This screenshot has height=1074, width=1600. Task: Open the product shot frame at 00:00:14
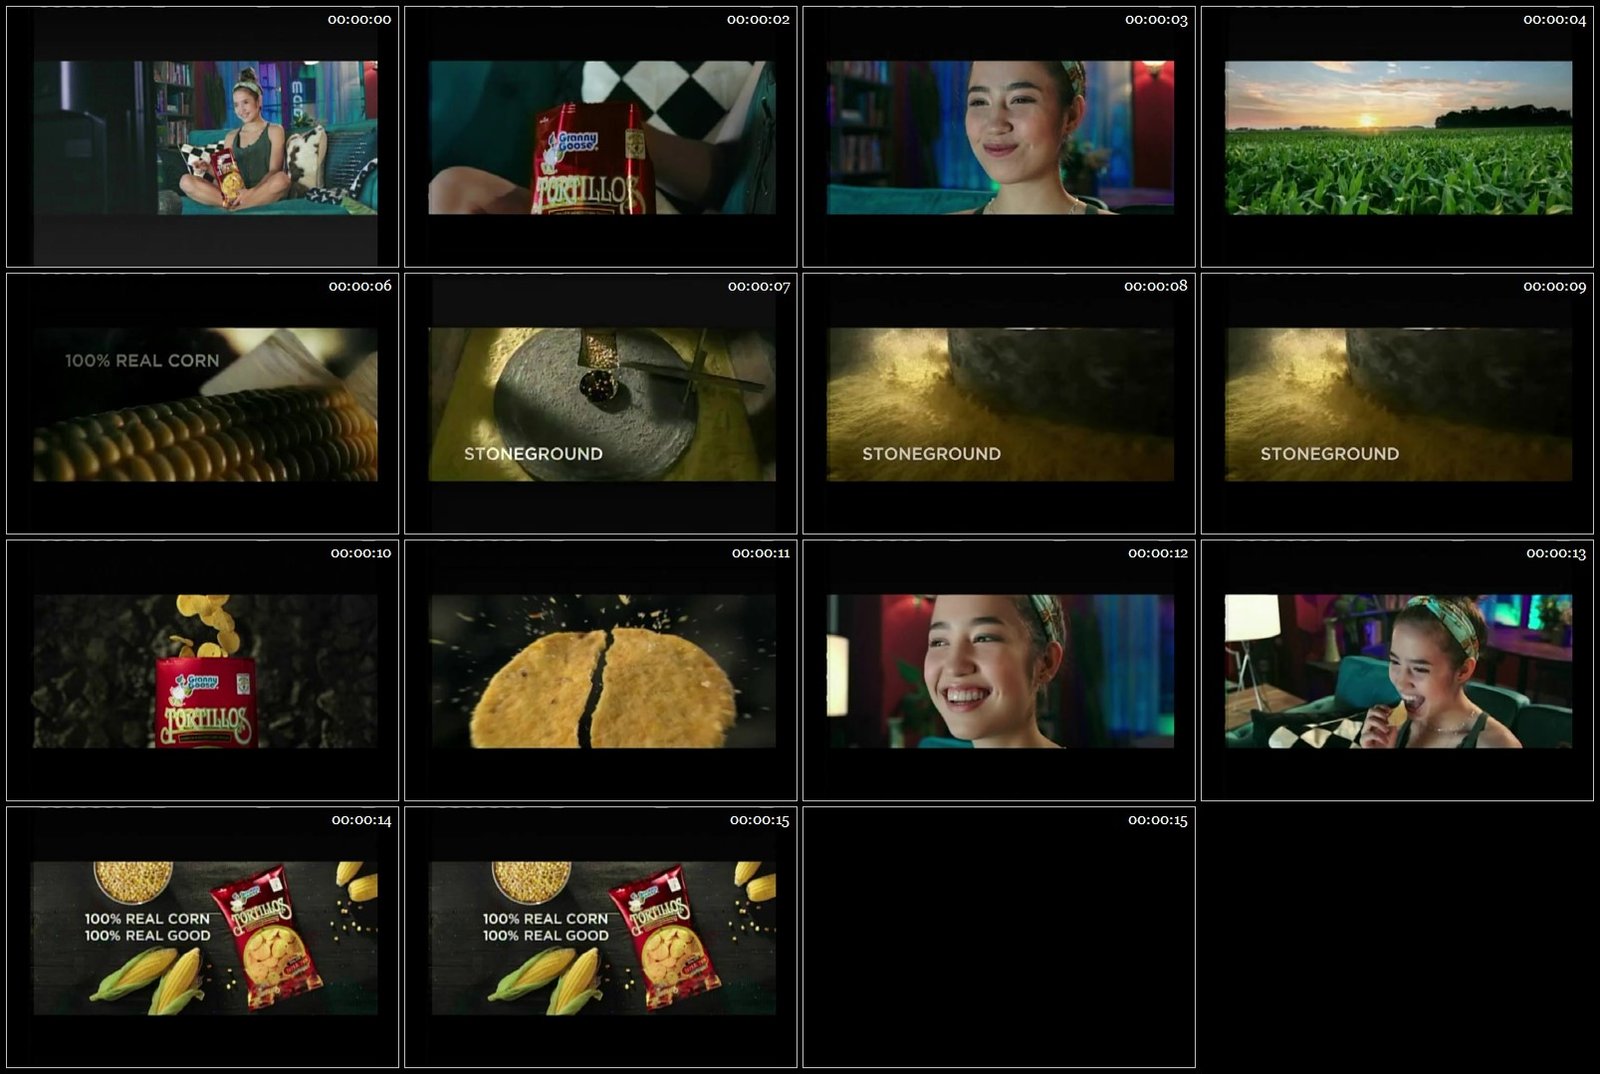click(203, 938)
